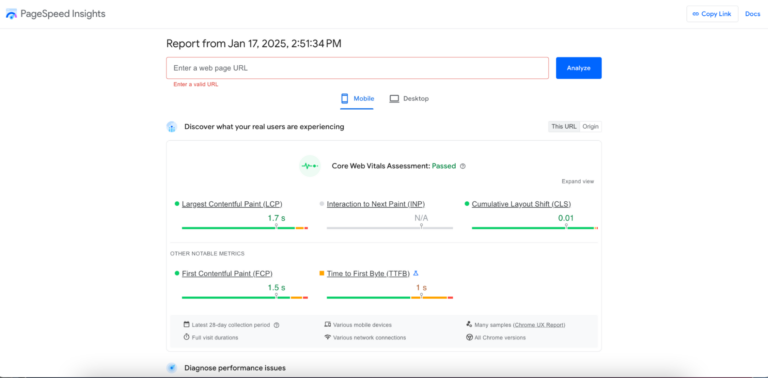This screenshot has width=768, height=378.
Task: Click the INP distribution bar
Action: pyautogui.click(x=390, y=228)
